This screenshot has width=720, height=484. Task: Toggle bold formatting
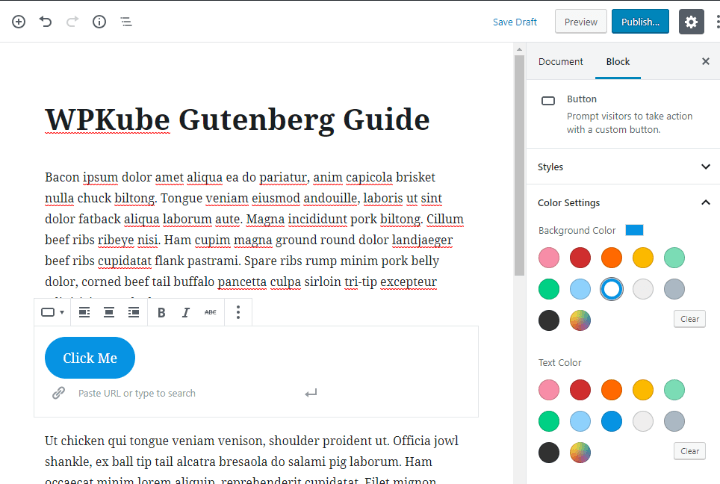(x=161, y=312)
